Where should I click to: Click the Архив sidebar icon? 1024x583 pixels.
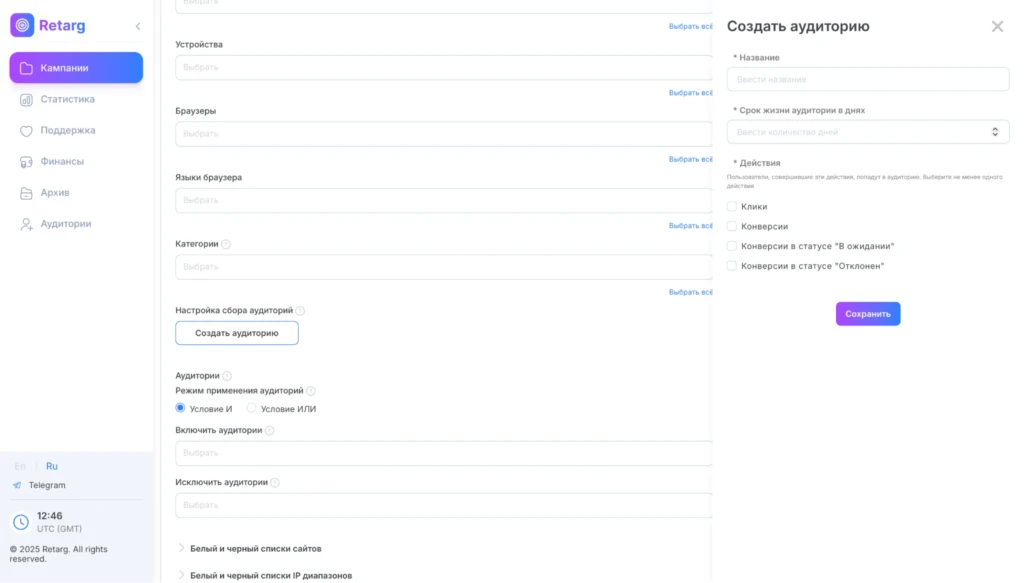coord(26,193)
